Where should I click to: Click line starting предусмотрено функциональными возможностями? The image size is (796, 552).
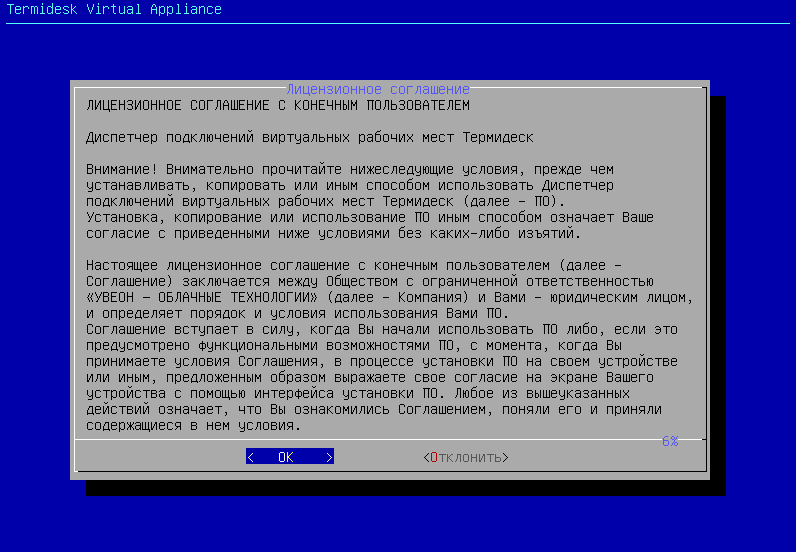tap(354, 345)
